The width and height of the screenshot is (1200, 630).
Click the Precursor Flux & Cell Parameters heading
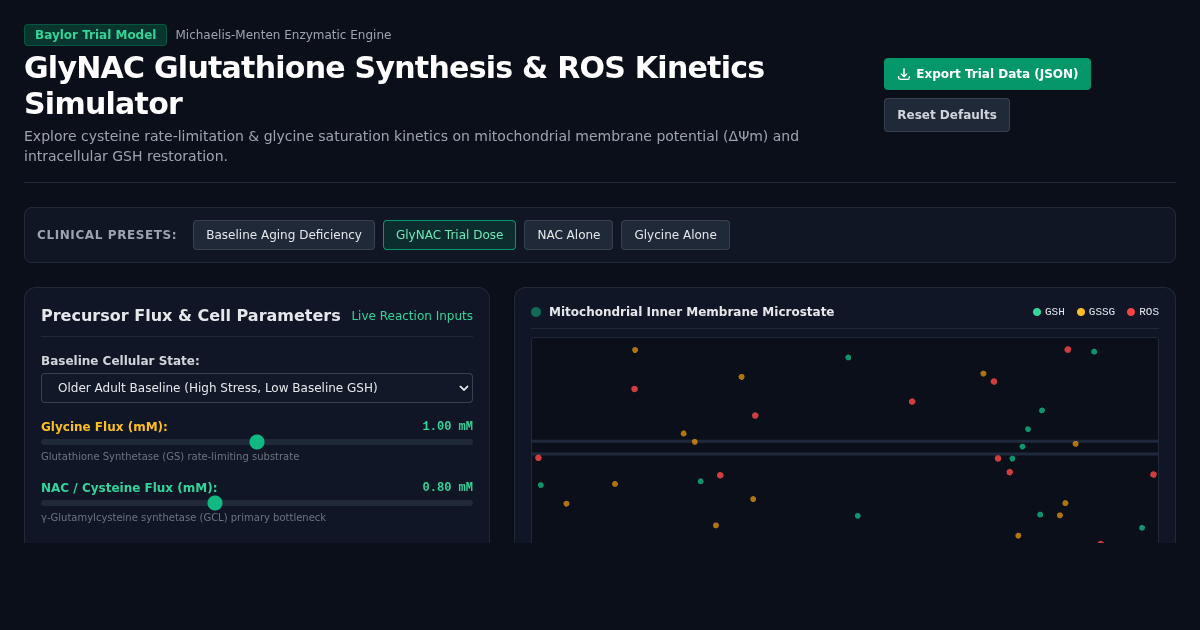pyautogui.click(x=191, y=315)
